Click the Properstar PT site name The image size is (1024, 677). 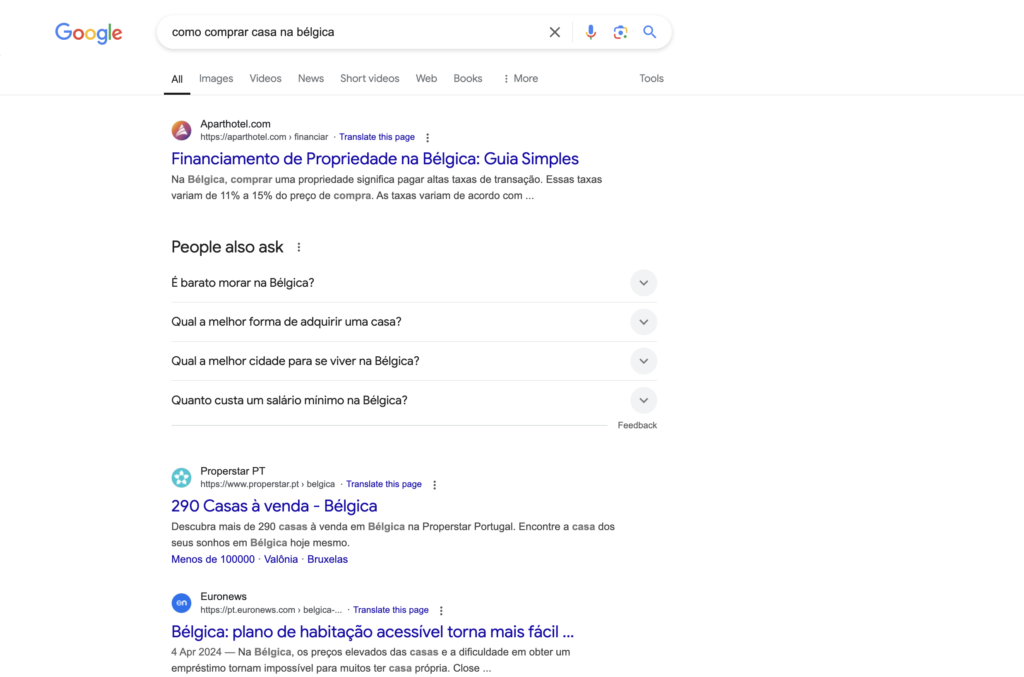click(232, 471)
